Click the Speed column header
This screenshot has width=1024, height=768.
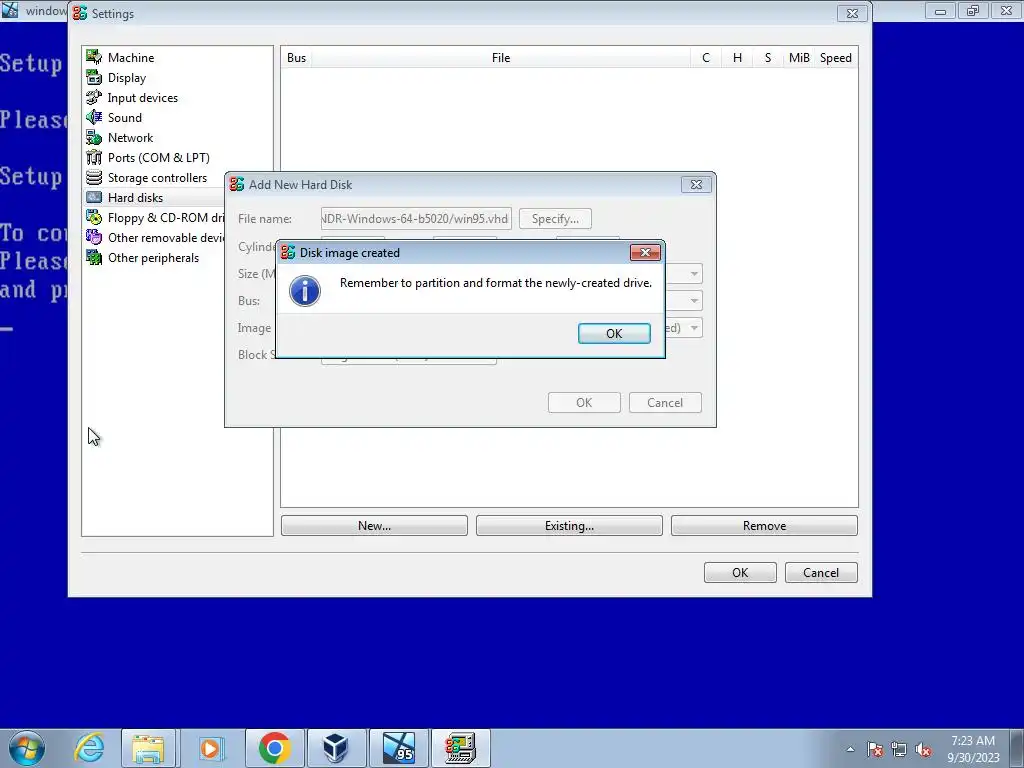click(835, 57)
